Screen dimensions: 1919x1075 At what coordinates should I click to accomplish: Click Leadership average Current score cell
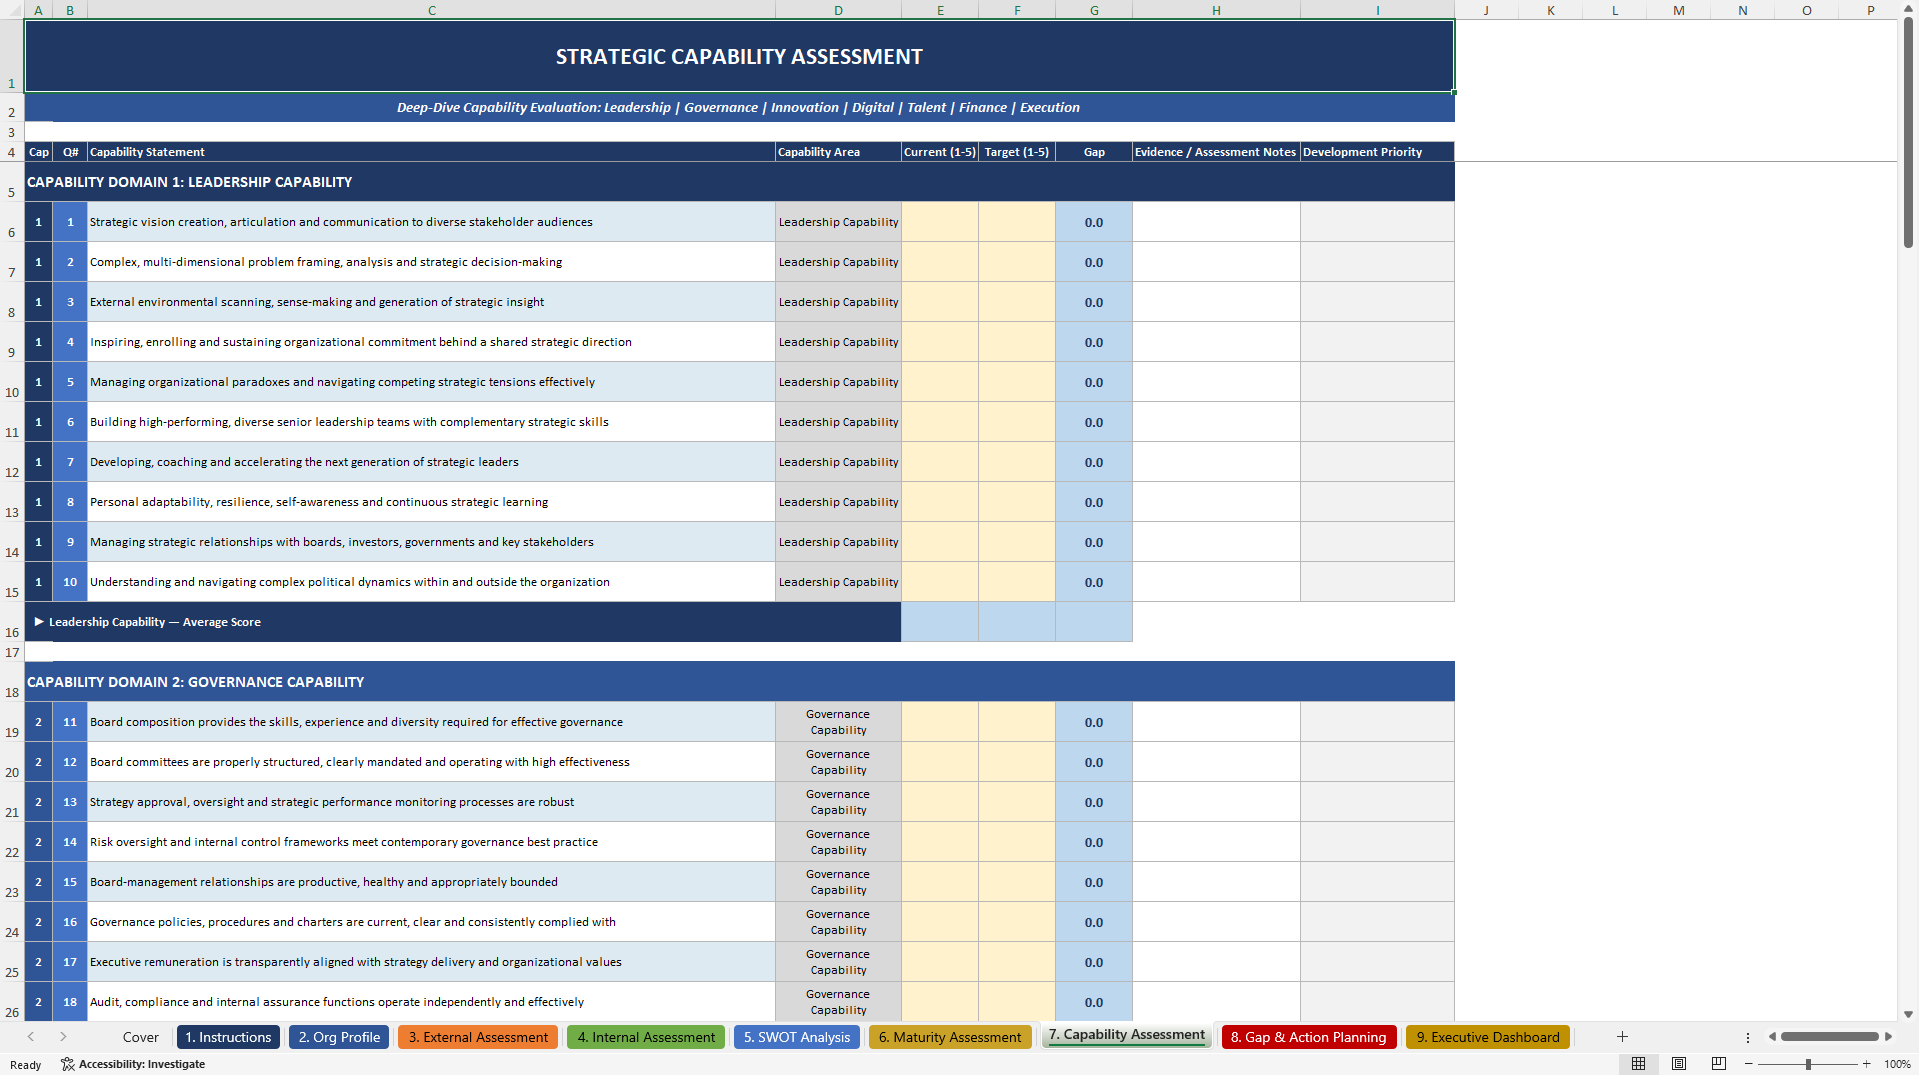[939, 622]
